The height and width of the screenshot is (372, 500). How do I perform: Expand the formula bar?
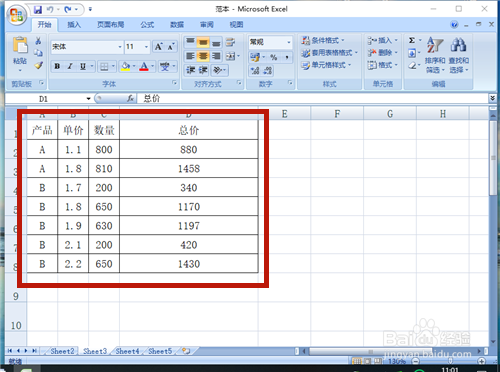(492, 98)
